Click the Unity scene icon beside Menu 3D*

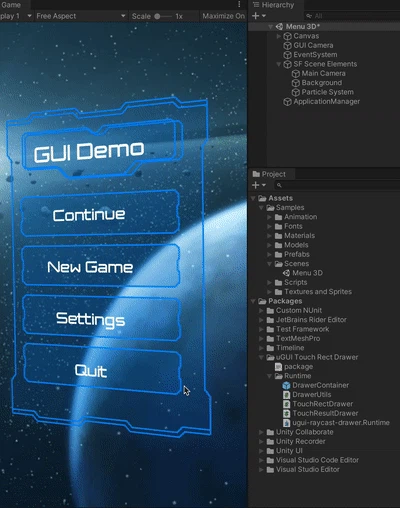(x=279, y=27)
